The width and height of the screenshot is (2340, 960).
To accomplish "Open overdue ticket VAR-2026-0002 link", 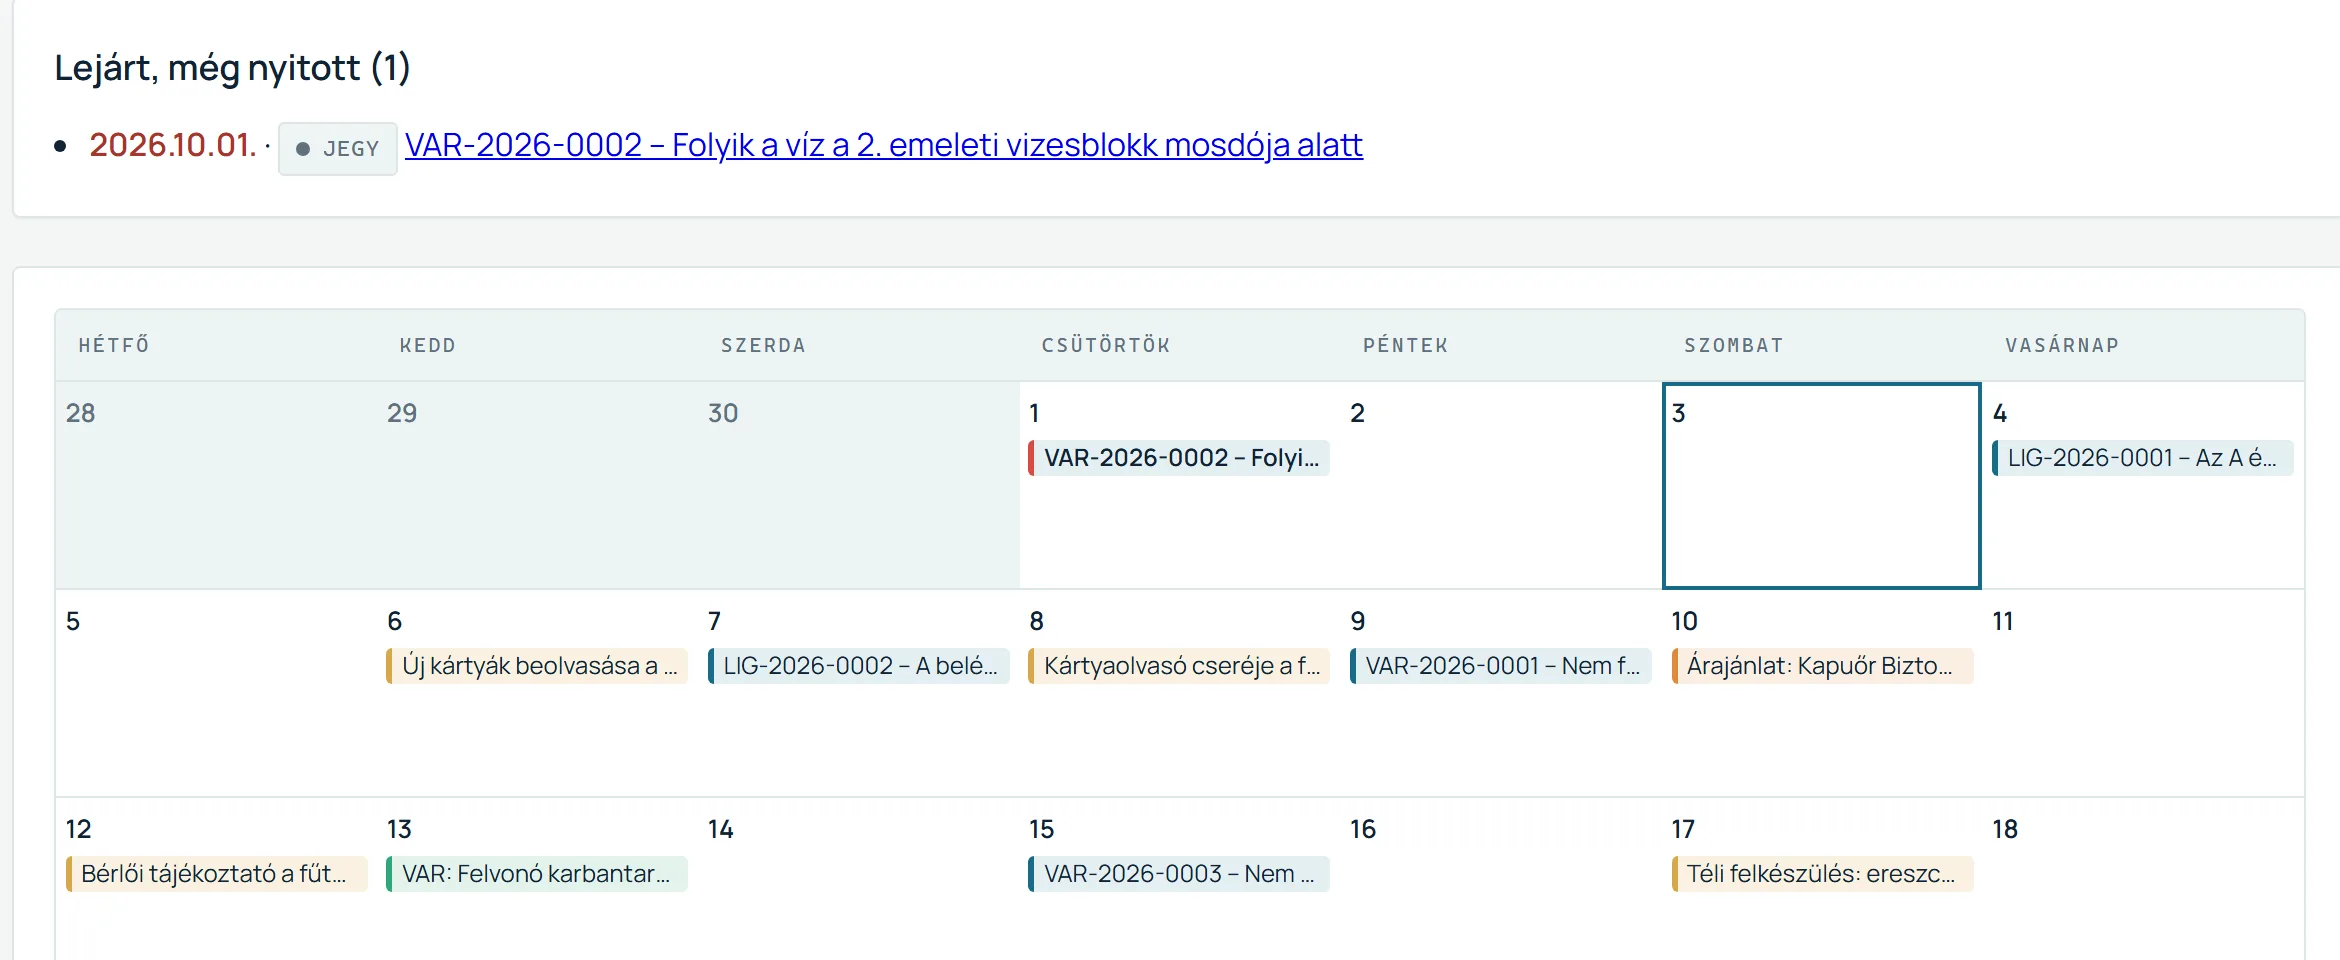I will click(883, 146).
